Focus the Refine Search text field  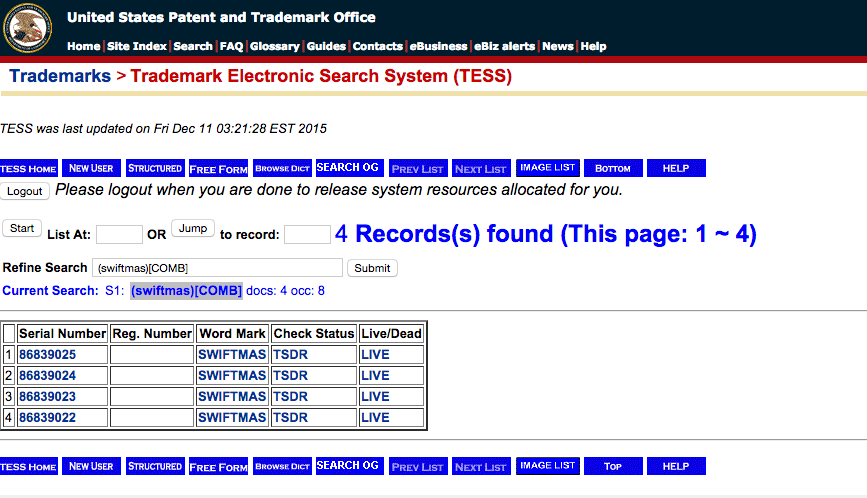pos(217,268)
